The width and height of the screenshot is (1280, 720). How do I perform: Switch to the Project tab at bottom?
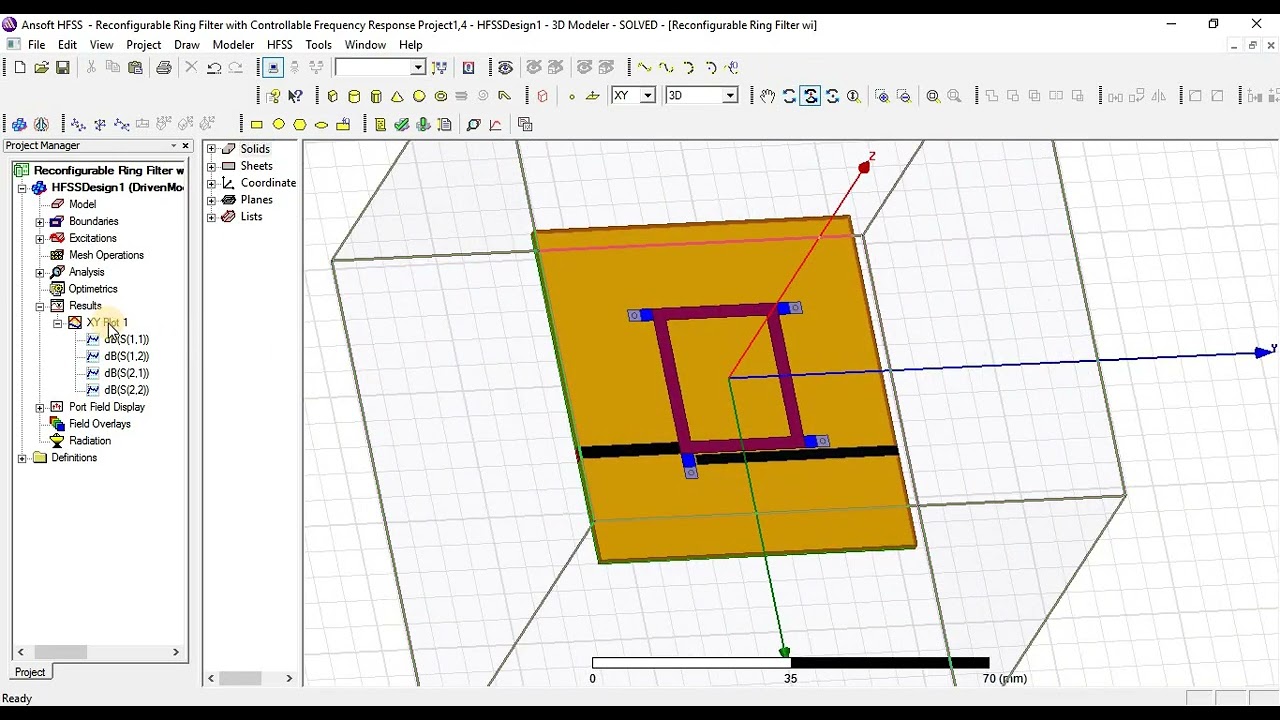point(30,672)
